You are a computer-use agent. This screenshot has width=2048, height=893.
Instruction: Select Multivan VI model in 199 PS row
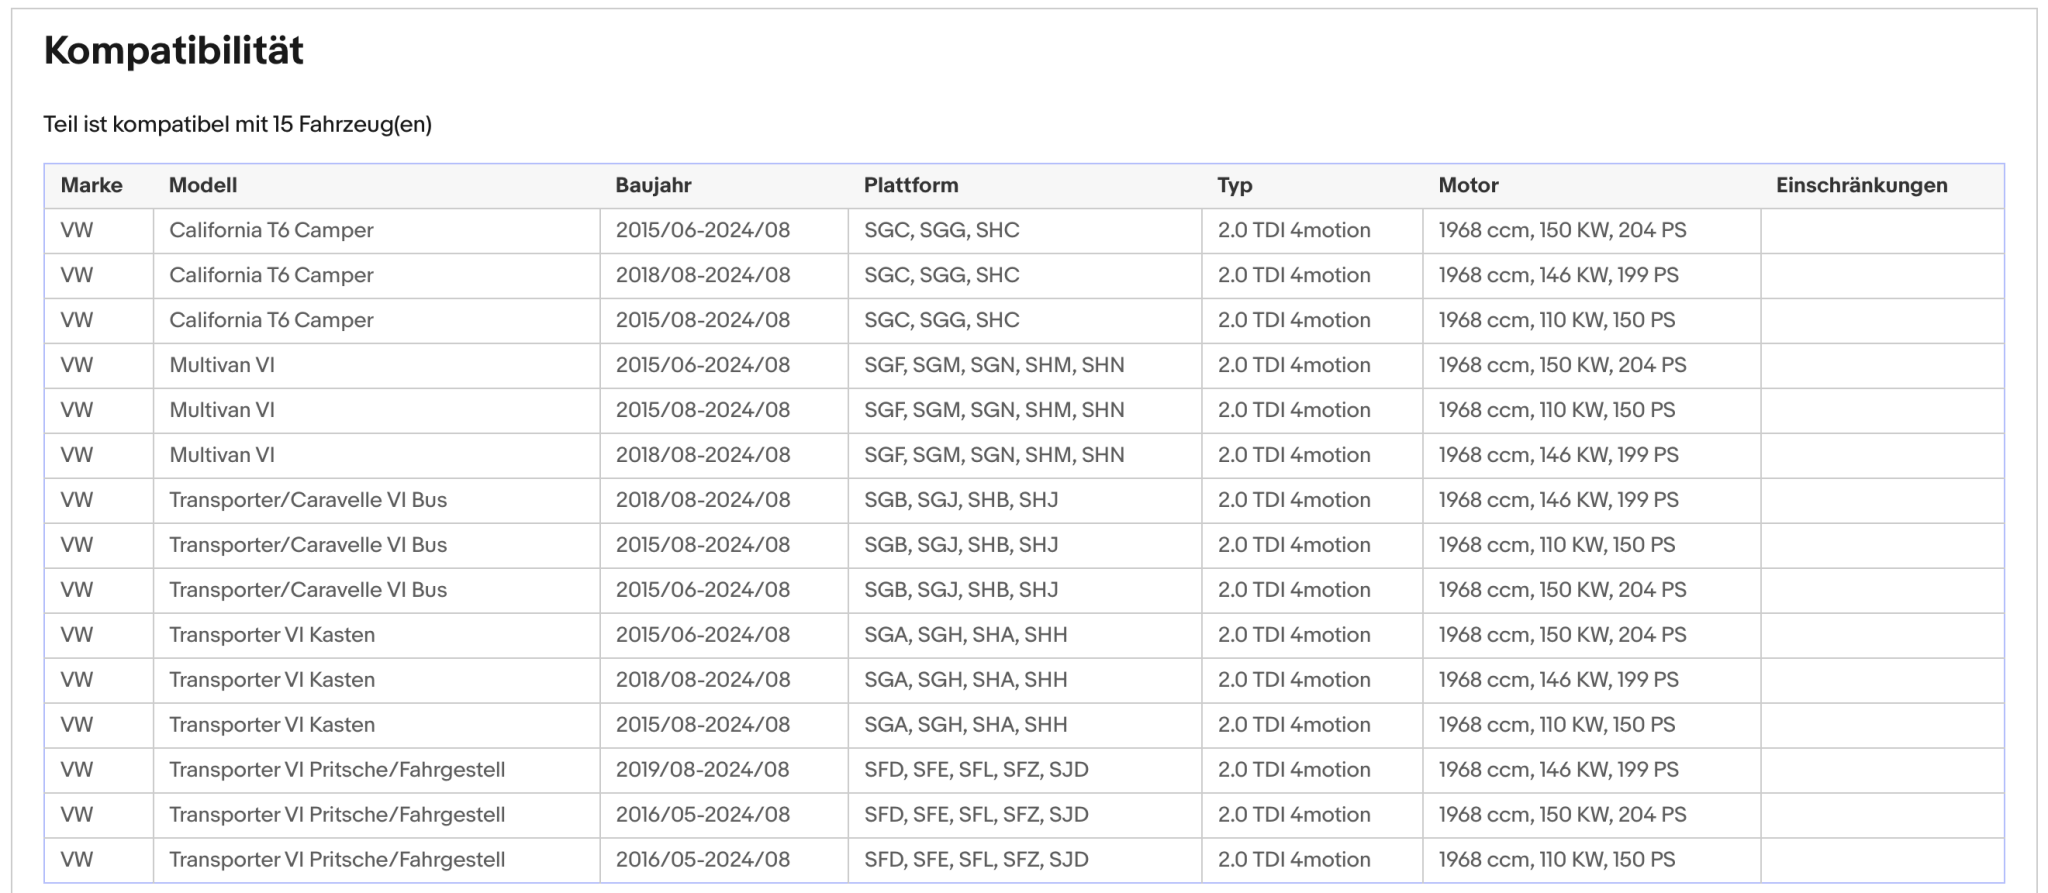click(222, 455)
